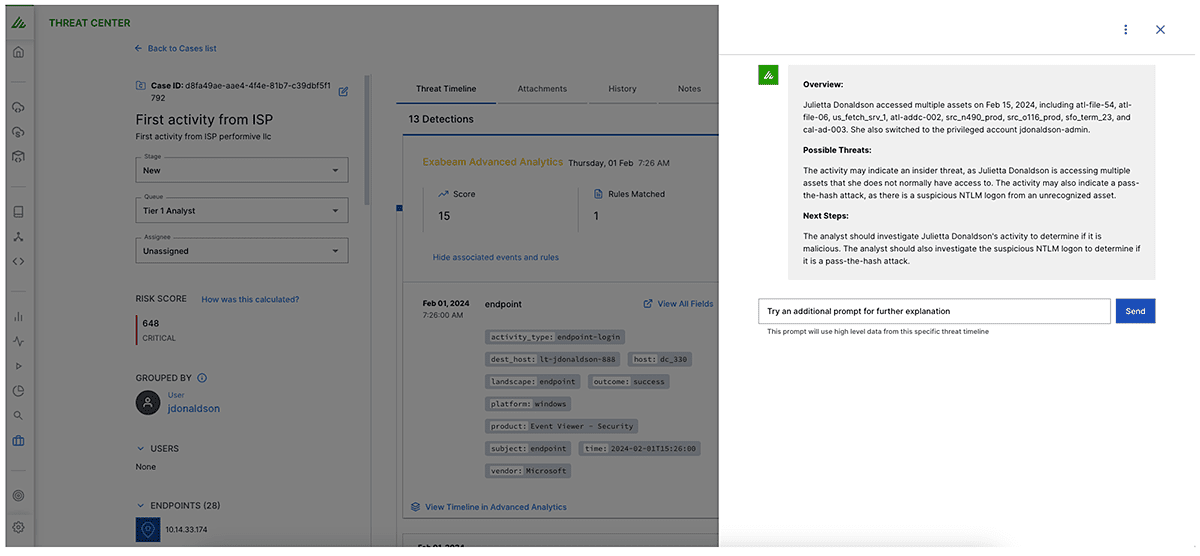Select the briefcase Threat Center sidebar icon
Screen dimensions: 1200x556
click(x=18, y=441)
